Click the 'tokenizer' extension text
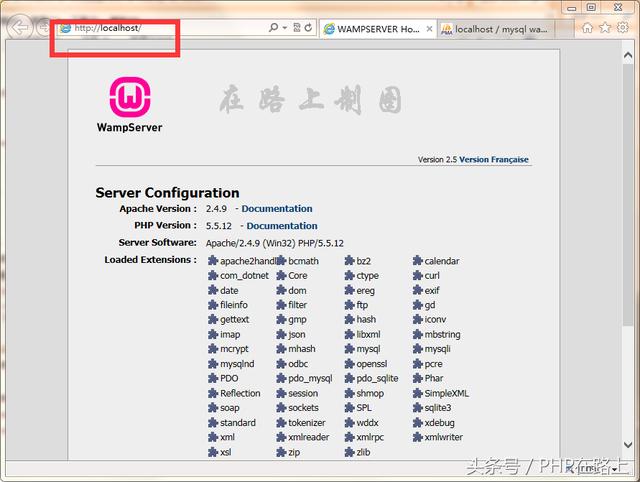This screenshot has width=640, height=482. [x=307, y=422]
